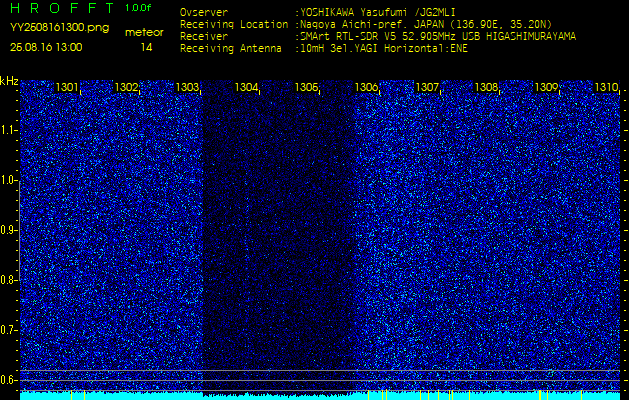The image size is (629, 400).
Task: Click the 1309 time marker
Action: point(546,87)
